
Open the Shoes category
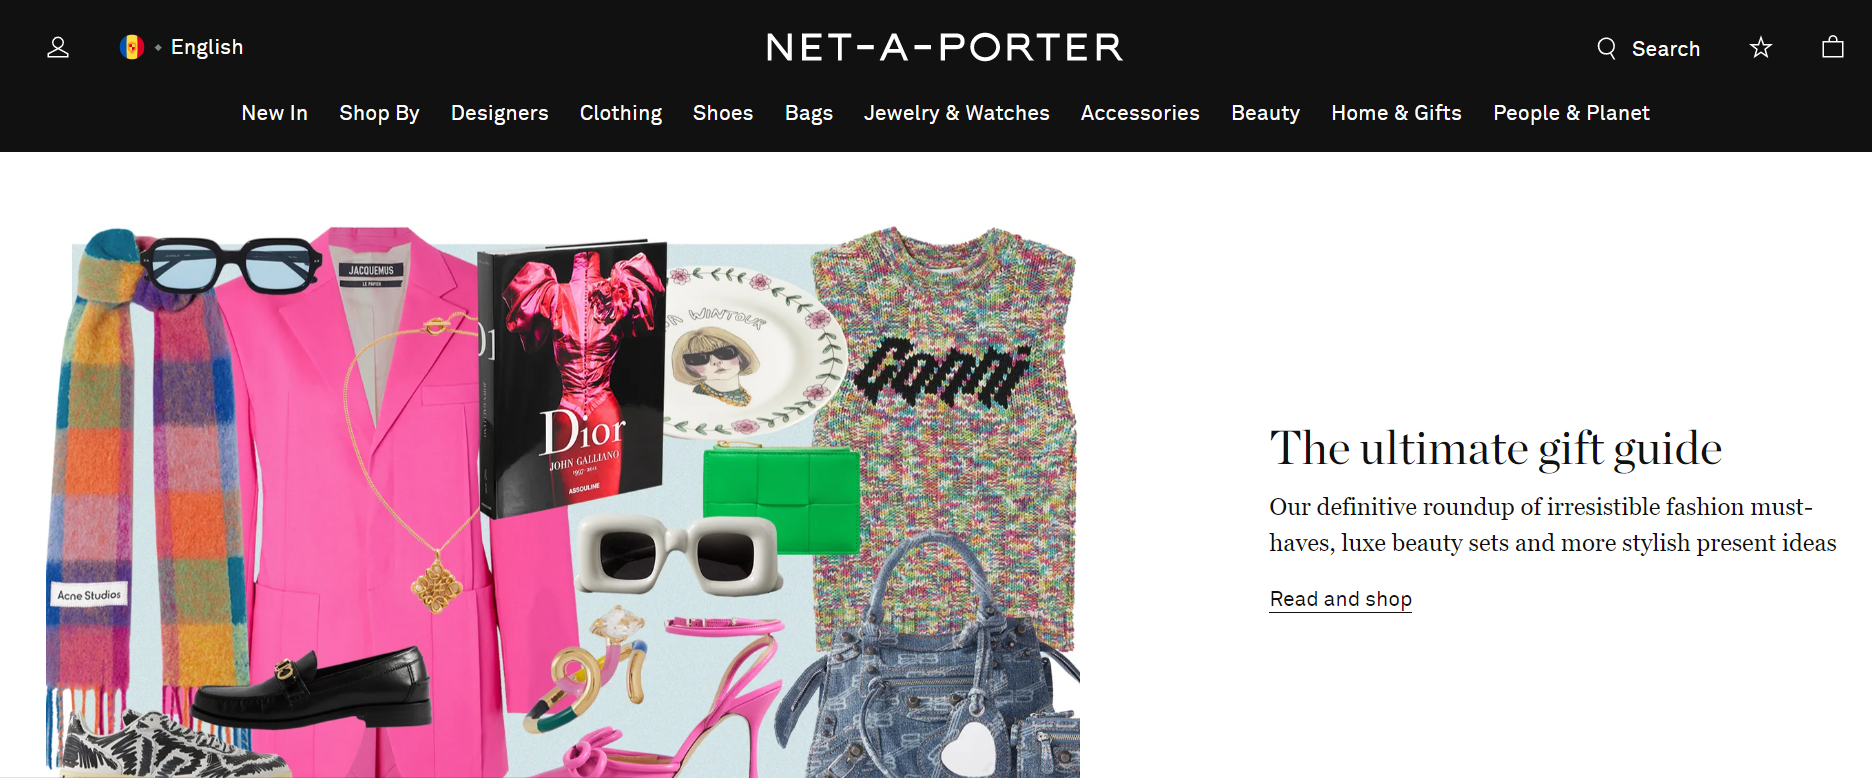723,113
